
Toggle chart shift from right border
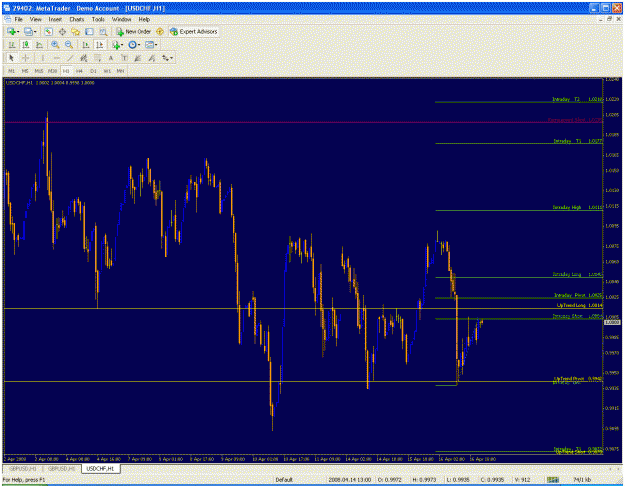coord(100,45)
